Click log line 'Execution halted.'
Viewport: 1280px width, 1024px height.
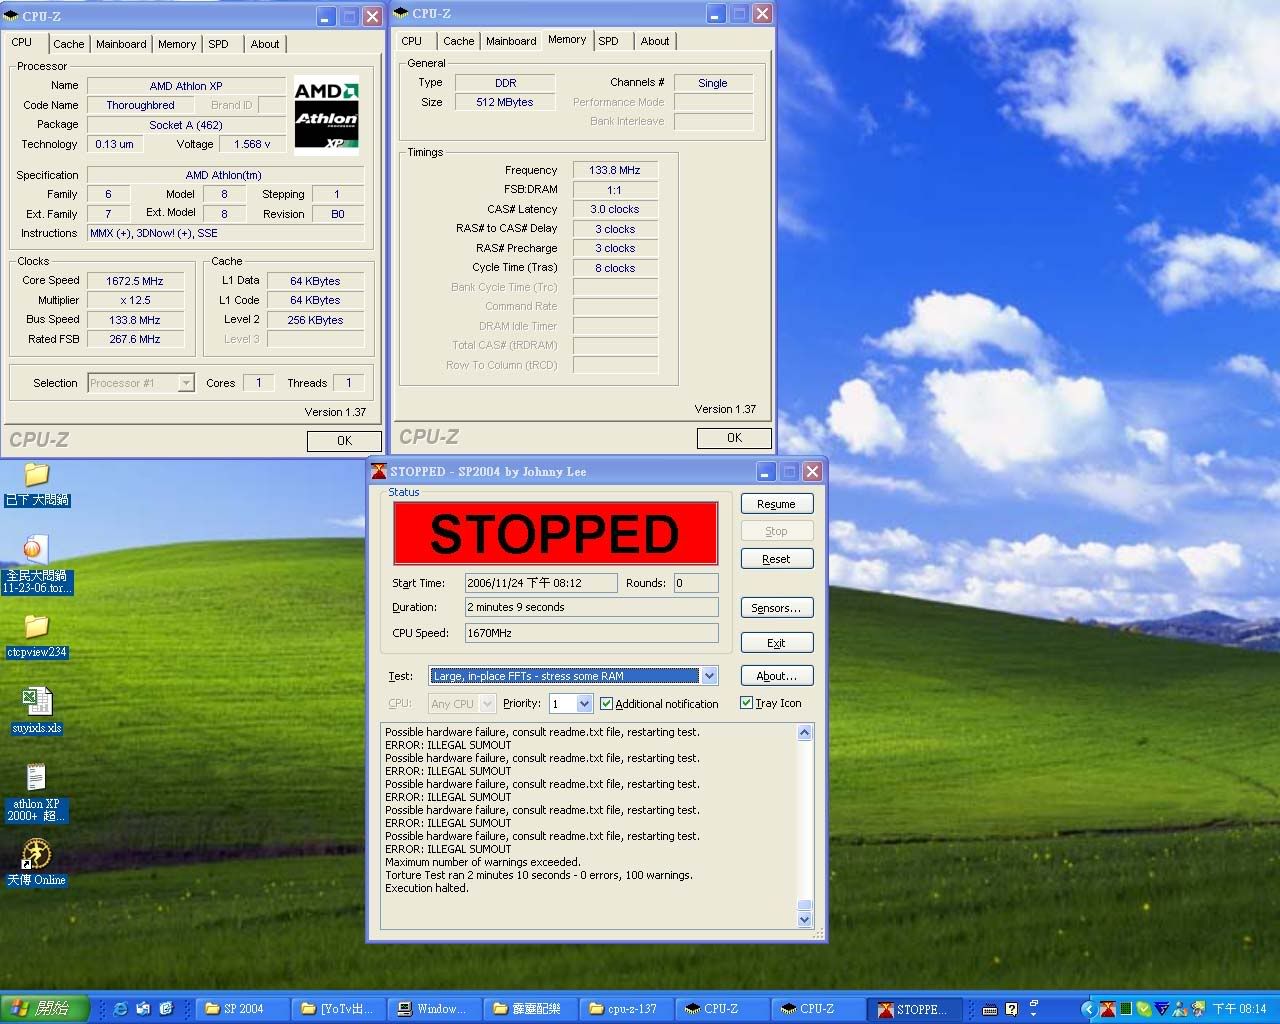pos(427,888)
